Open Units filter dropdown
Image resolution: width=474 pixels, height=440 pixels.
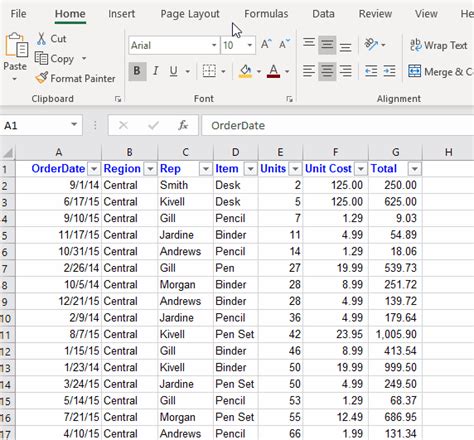coord(295,169)
